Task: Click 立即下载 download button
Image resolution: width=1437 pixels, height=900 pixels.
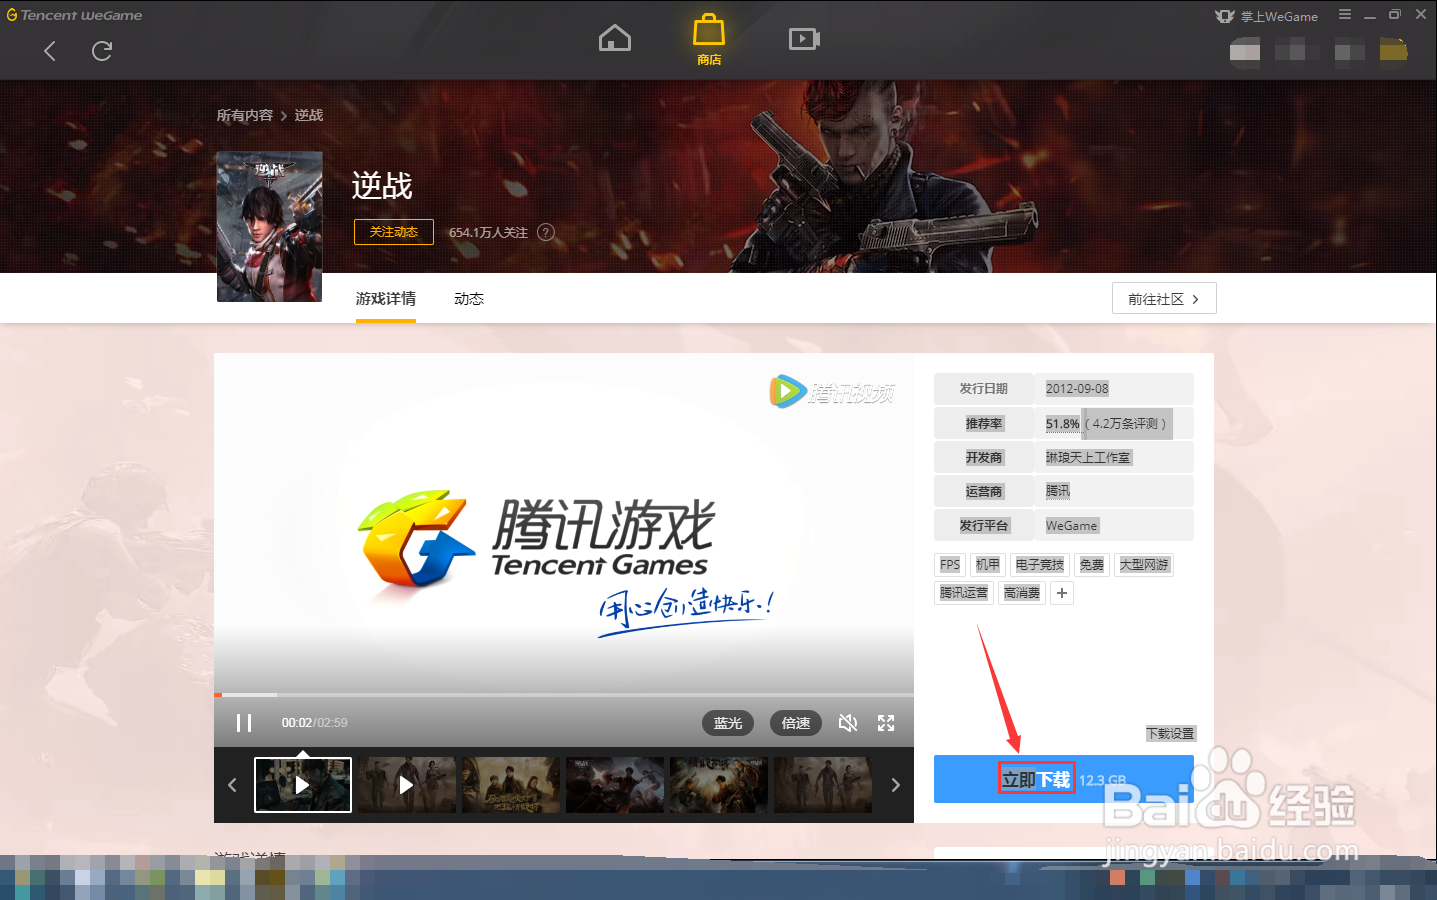Action: point(1064,779)
